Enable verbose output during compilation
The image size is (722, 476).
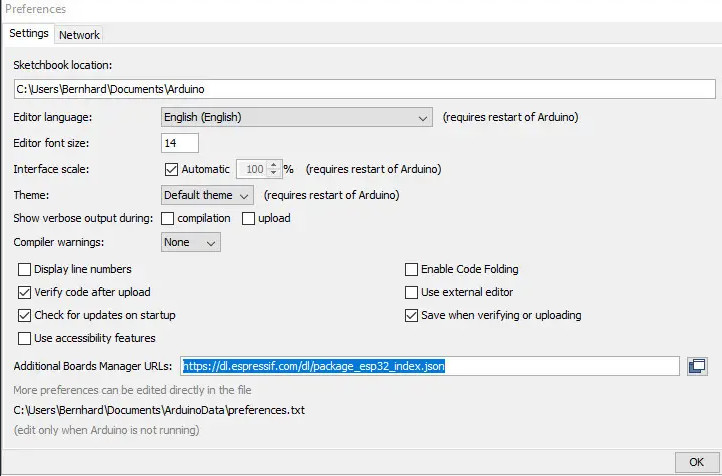click(168, 218)
